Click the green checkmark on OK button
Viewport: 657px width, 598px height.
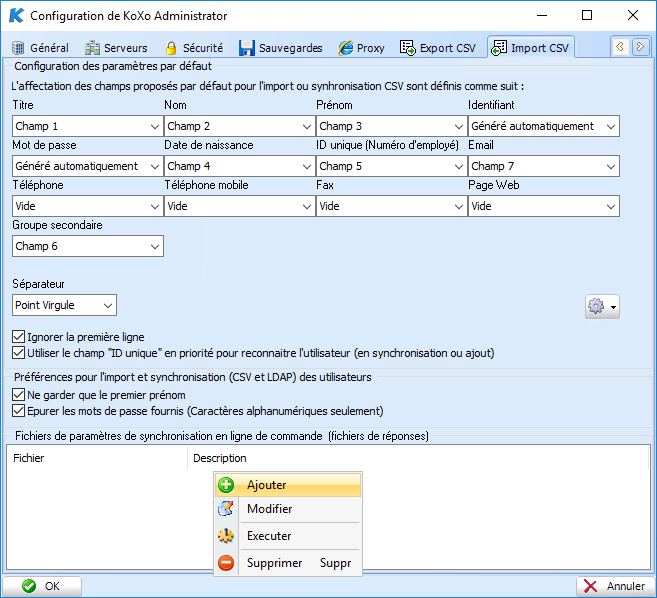coord(29,586)
